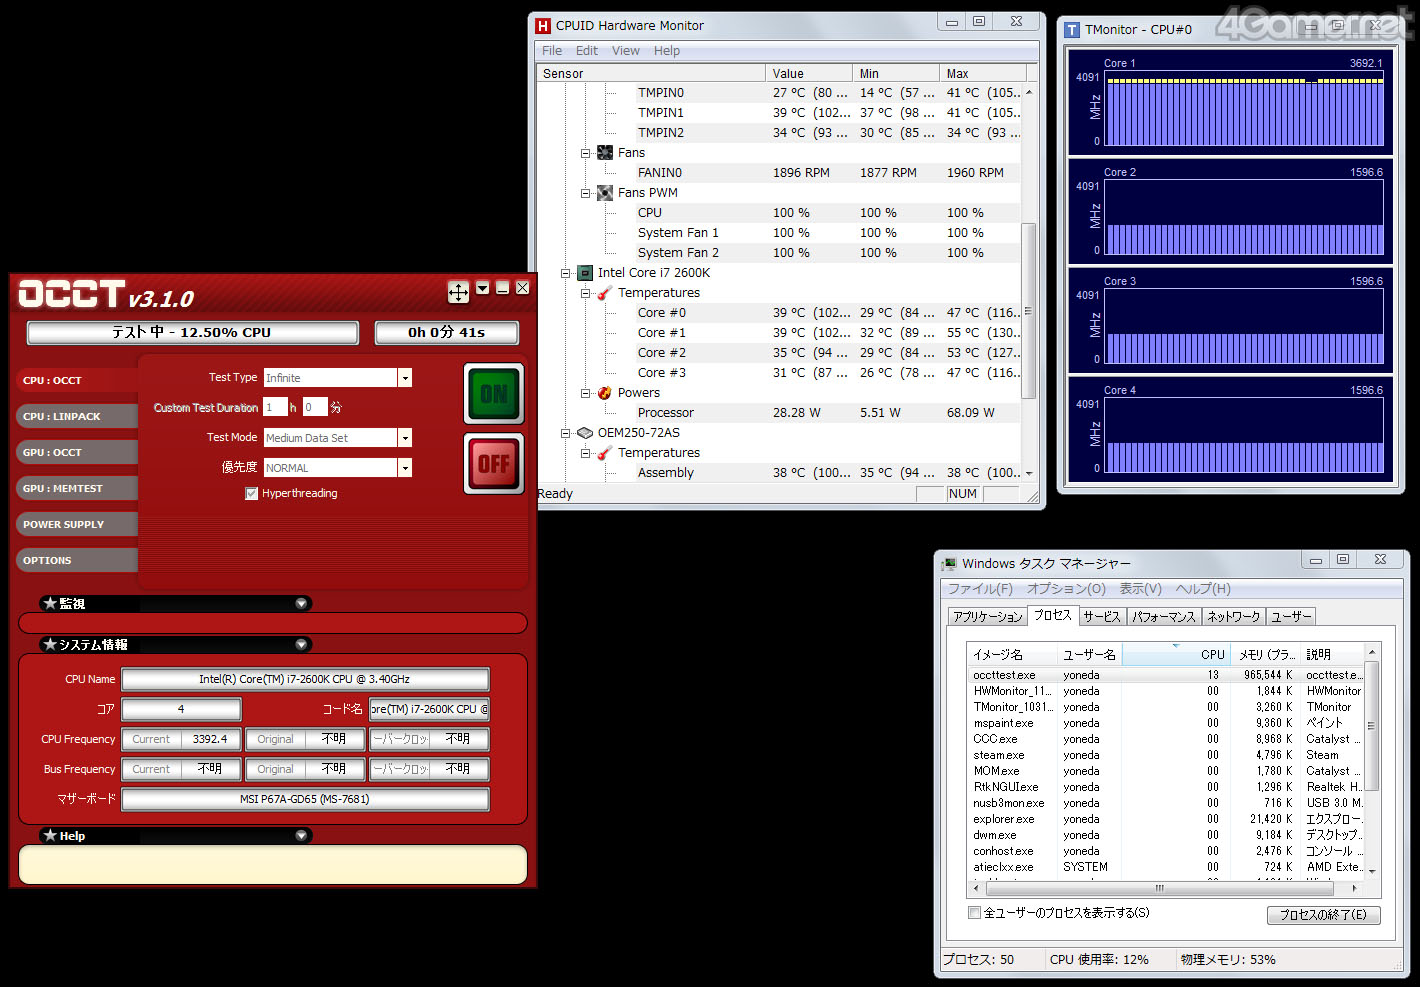Select the occttest.exe process row
This screenshot has height=987, width=1420.
1165,676
